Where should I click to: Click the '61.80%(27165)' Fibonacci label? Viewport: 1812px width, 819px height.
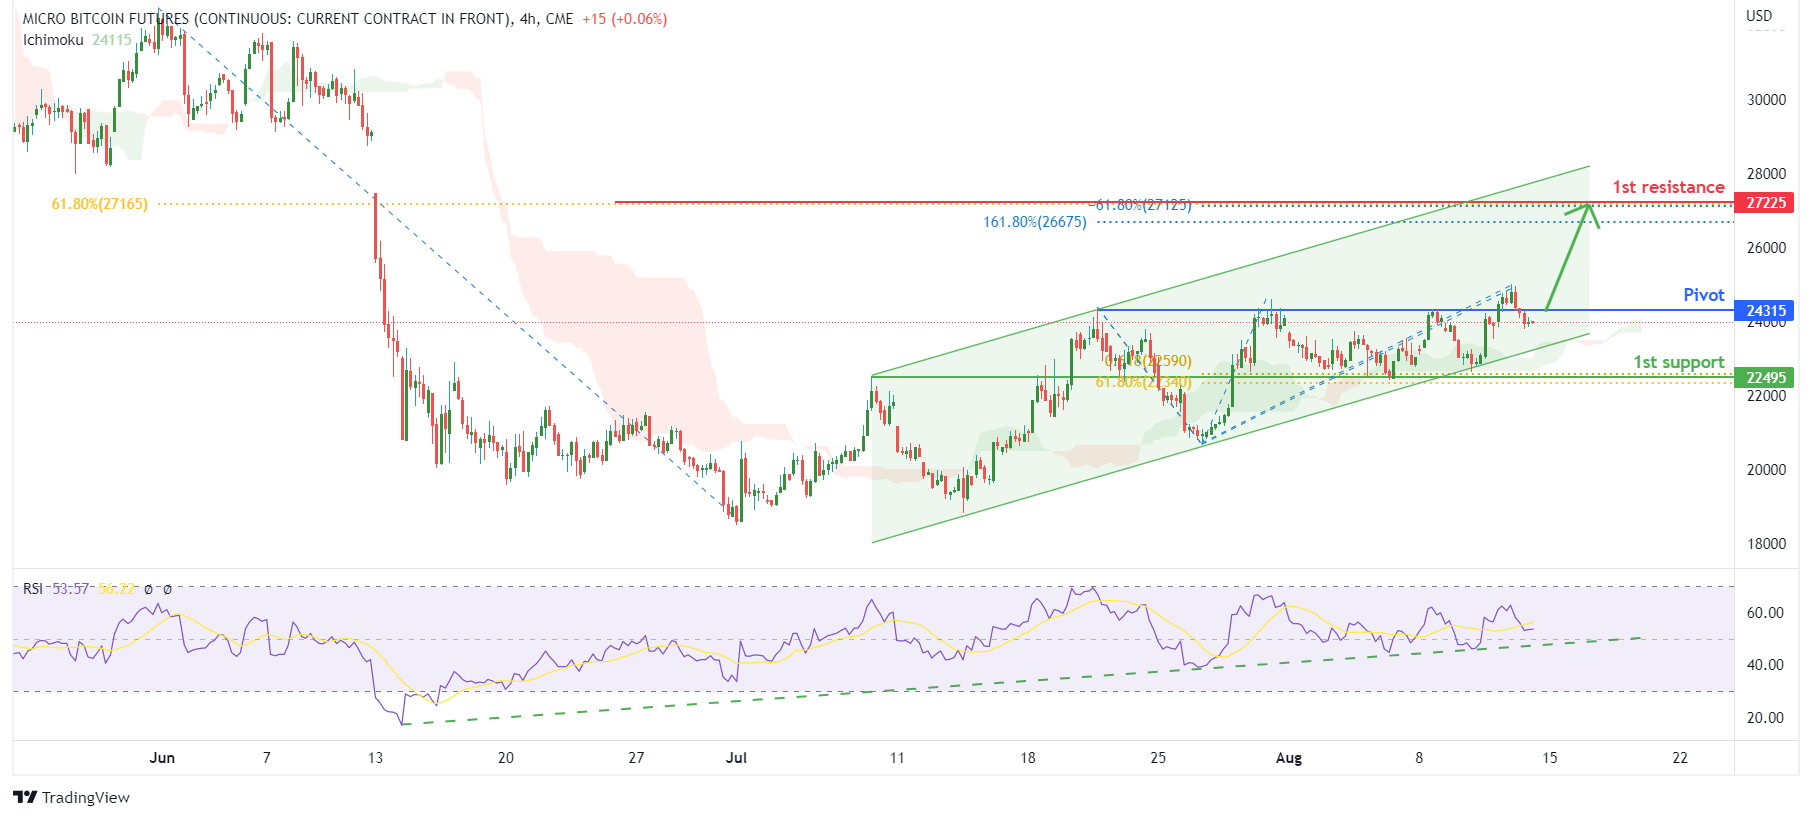point(100,204)
